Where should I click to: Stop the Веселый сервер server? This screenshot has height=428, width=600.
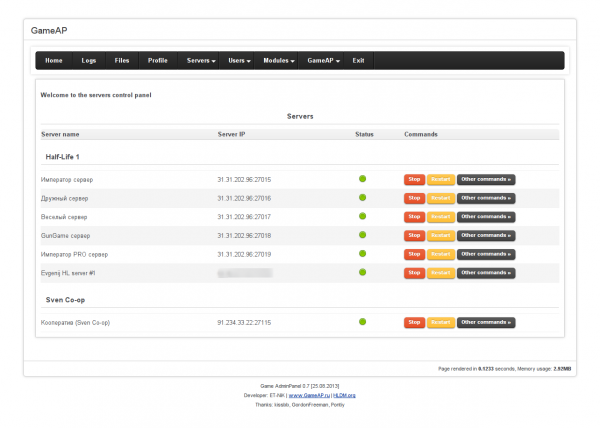[x=414, y=217]
